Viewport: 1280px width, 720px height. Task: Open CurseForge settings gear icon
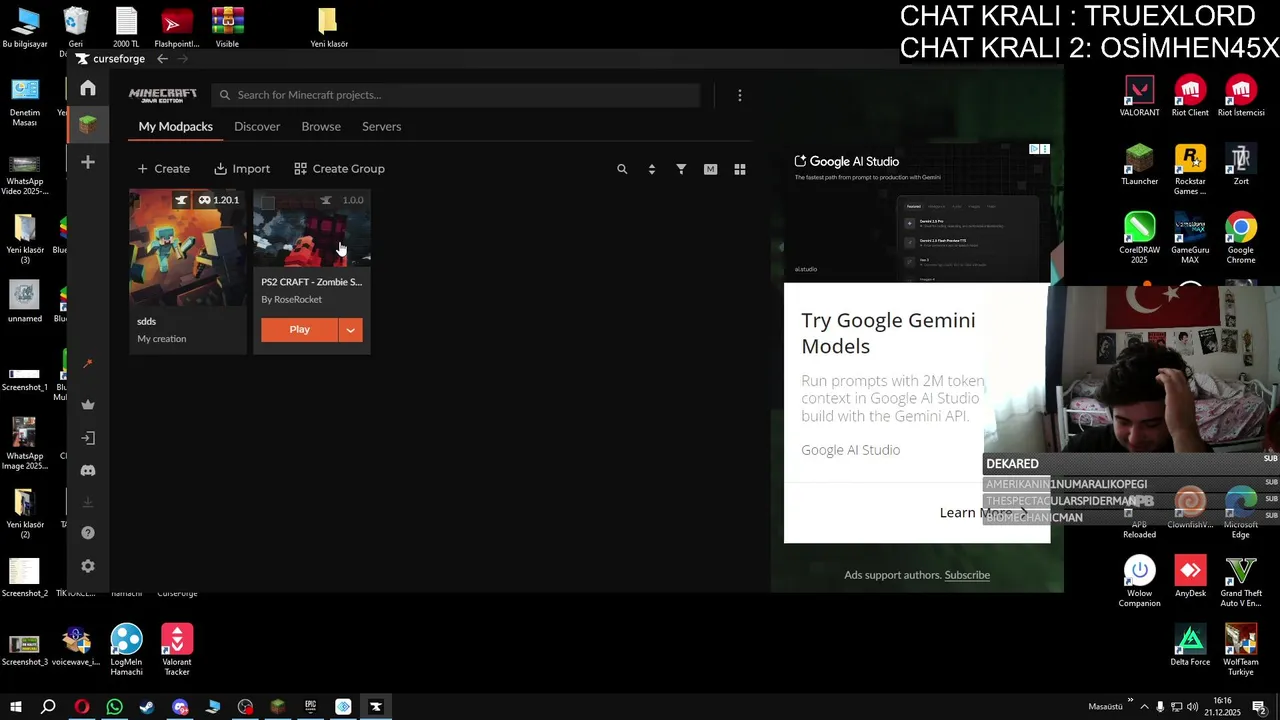pyautogui.click(x=88, y=566)
